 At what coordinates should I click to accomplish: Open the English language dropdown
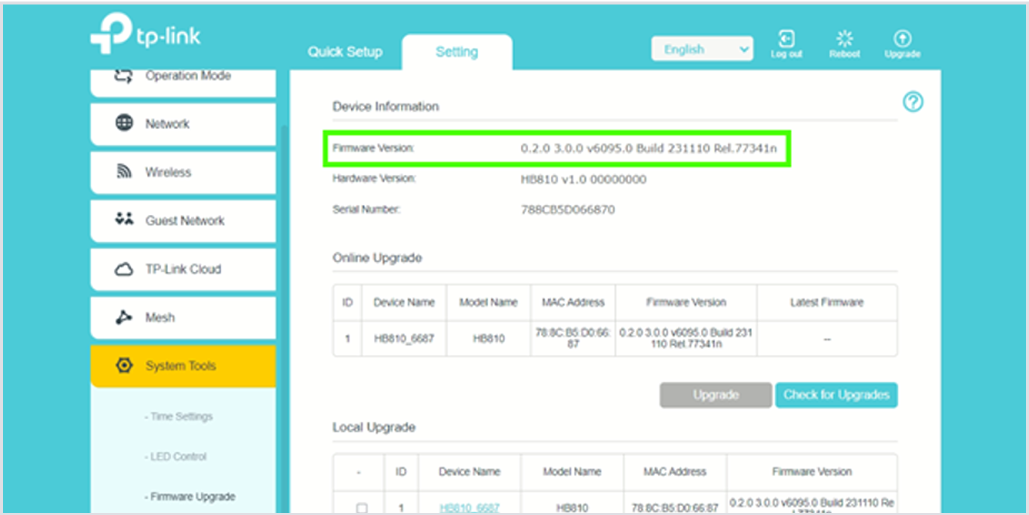pos(702,49)
